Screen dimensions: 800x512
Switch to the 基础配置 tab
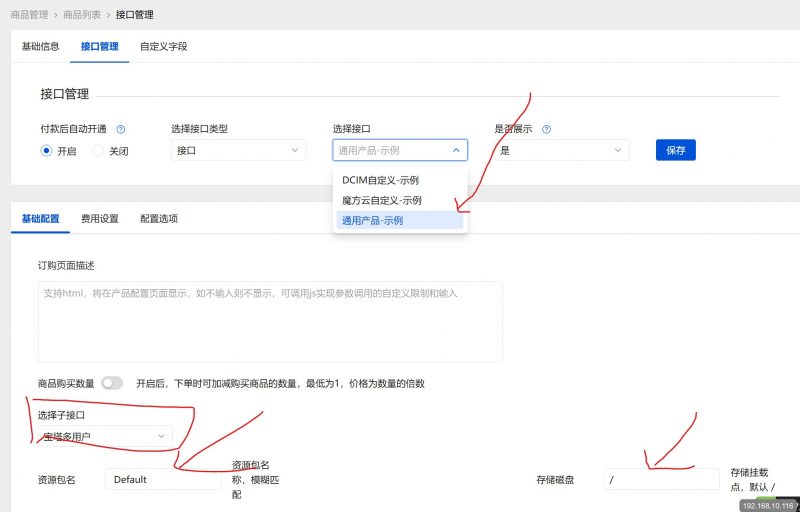pos(40,219)
